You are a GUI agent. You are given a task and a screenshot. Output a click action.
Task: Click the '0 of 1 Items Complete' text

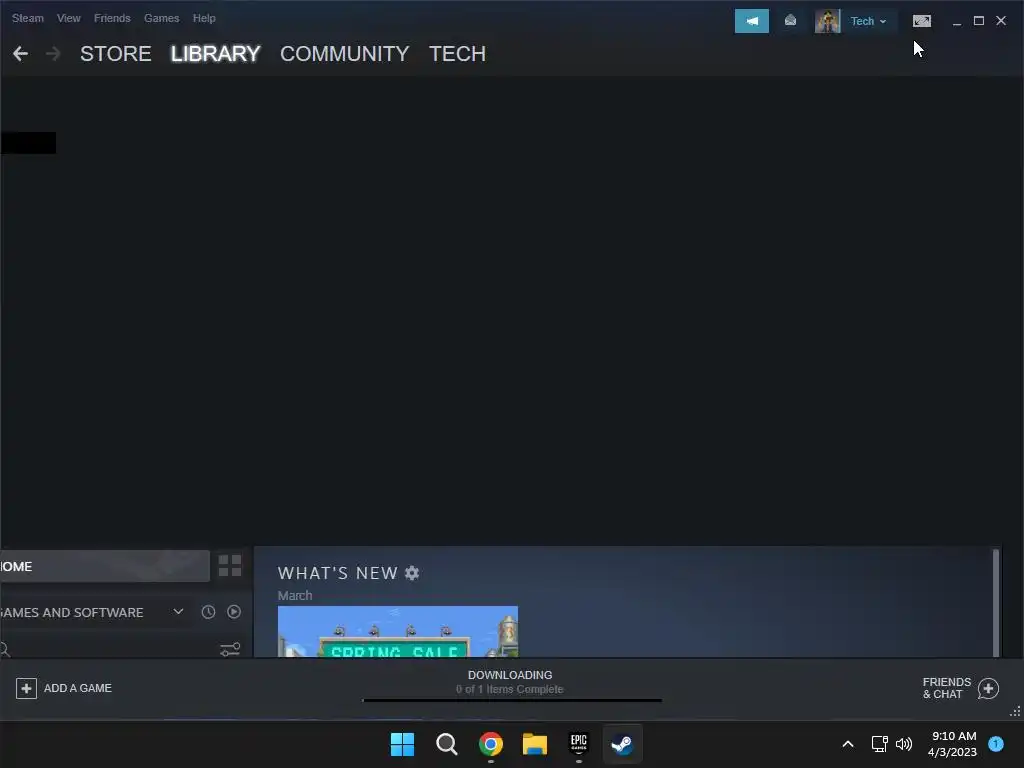pos(509,690)
